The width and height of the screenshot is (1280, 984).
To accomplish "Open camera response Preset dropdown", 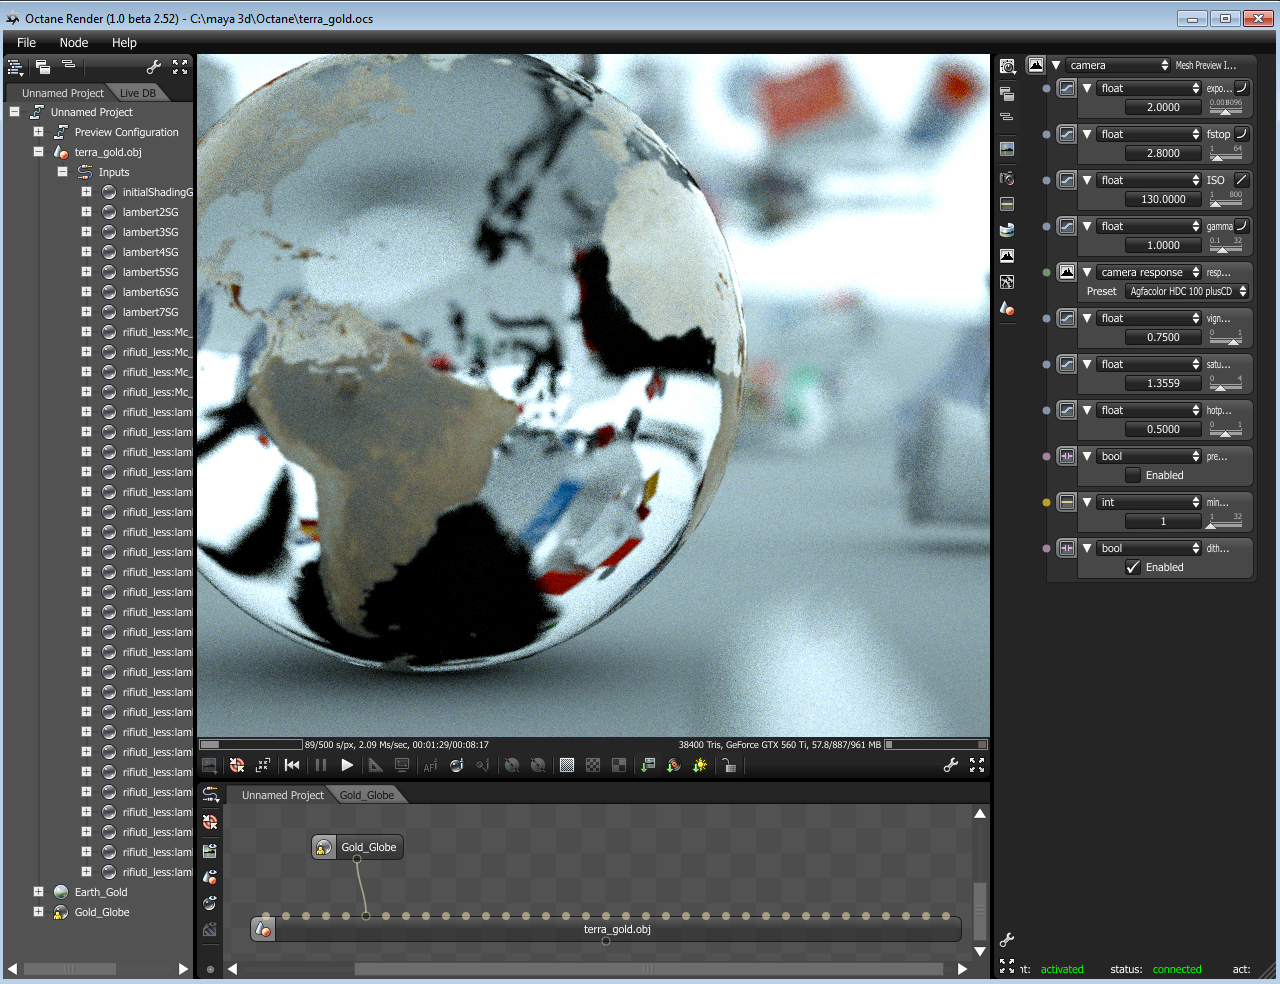I will click(1187, 291).
